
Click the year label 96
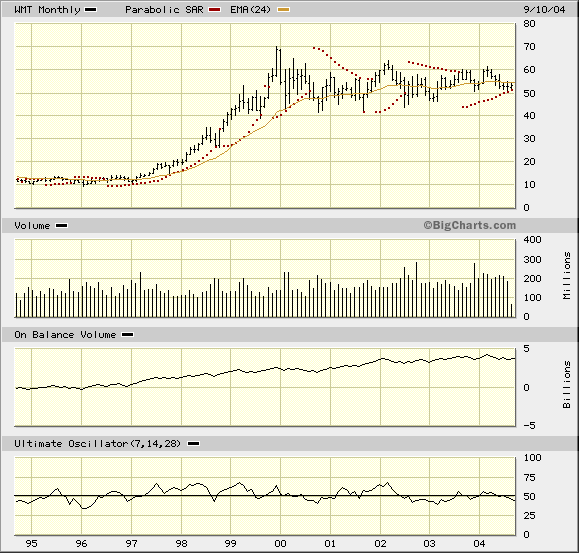point(81,544)
